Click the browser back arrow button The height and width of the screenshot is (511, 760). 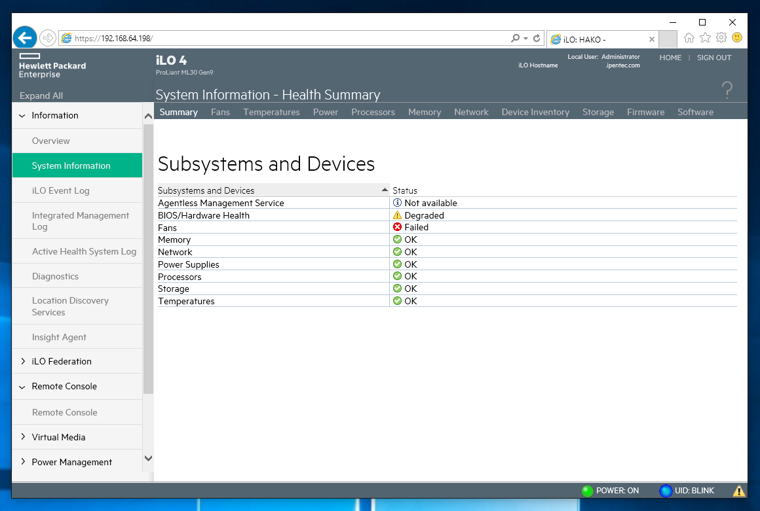(25, 38)
